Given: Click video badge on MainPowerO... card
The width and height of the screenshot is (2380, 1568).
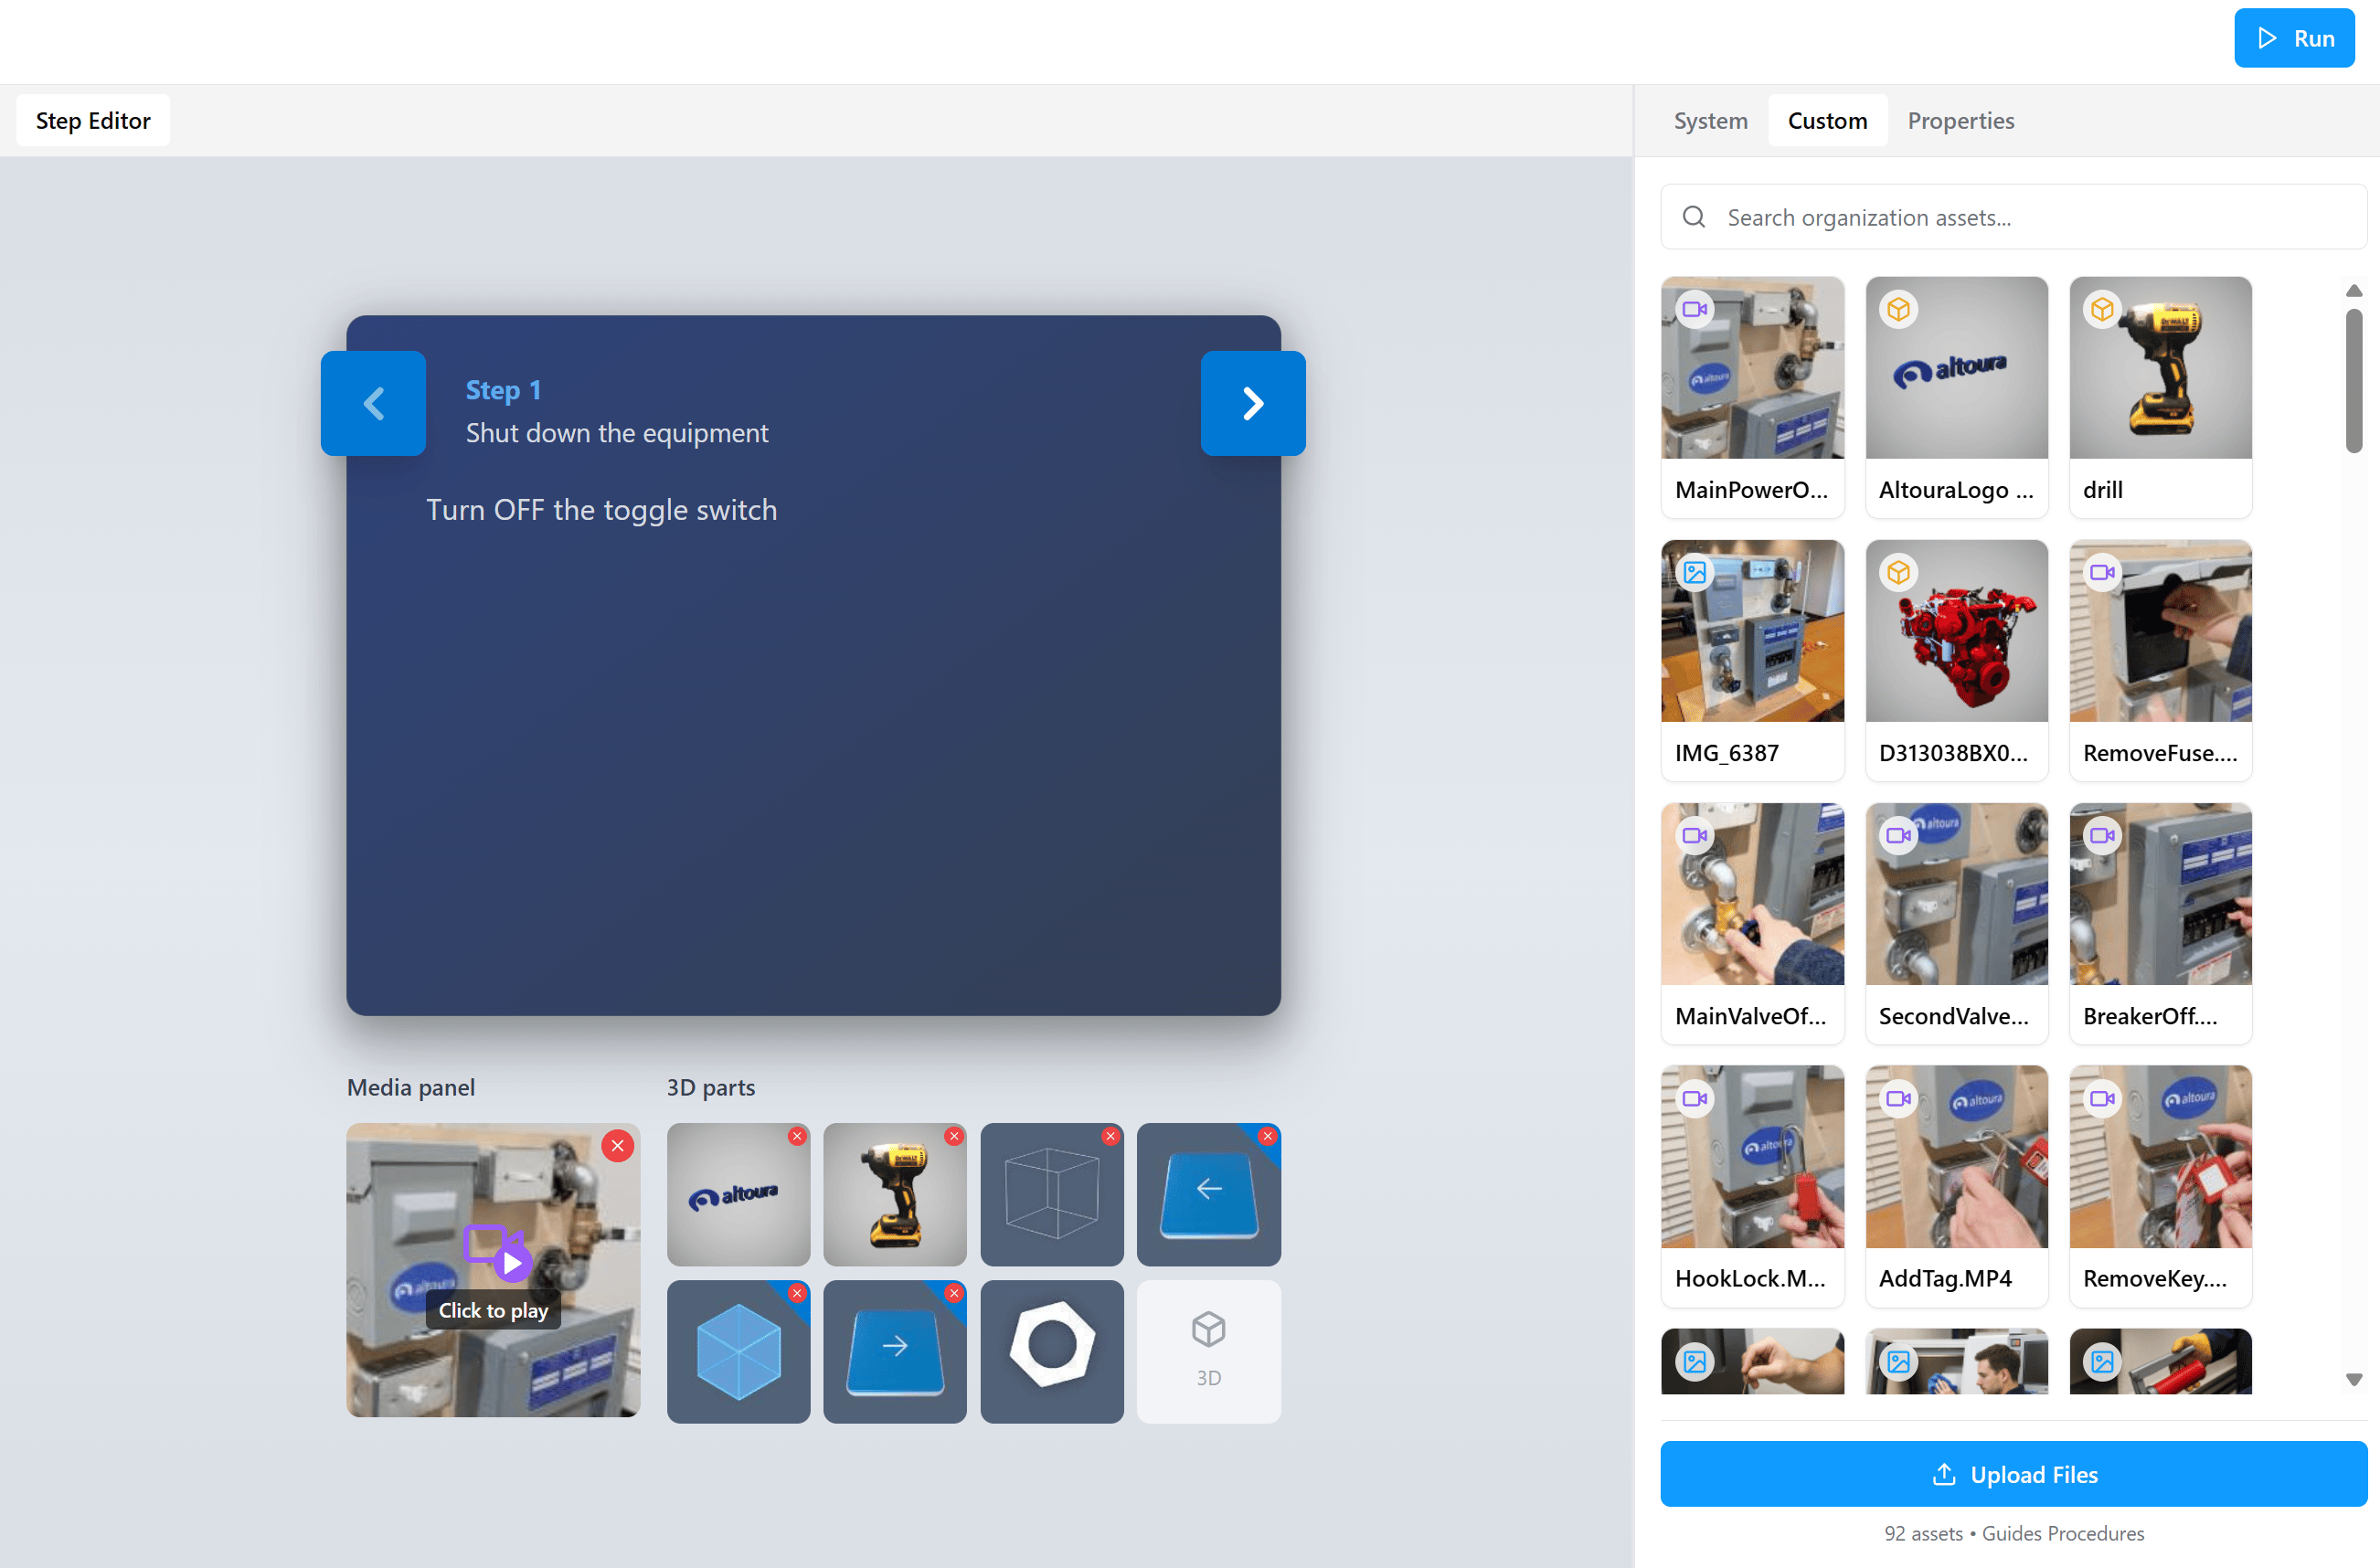Looking at the screenshot, I should (1694, 309).
